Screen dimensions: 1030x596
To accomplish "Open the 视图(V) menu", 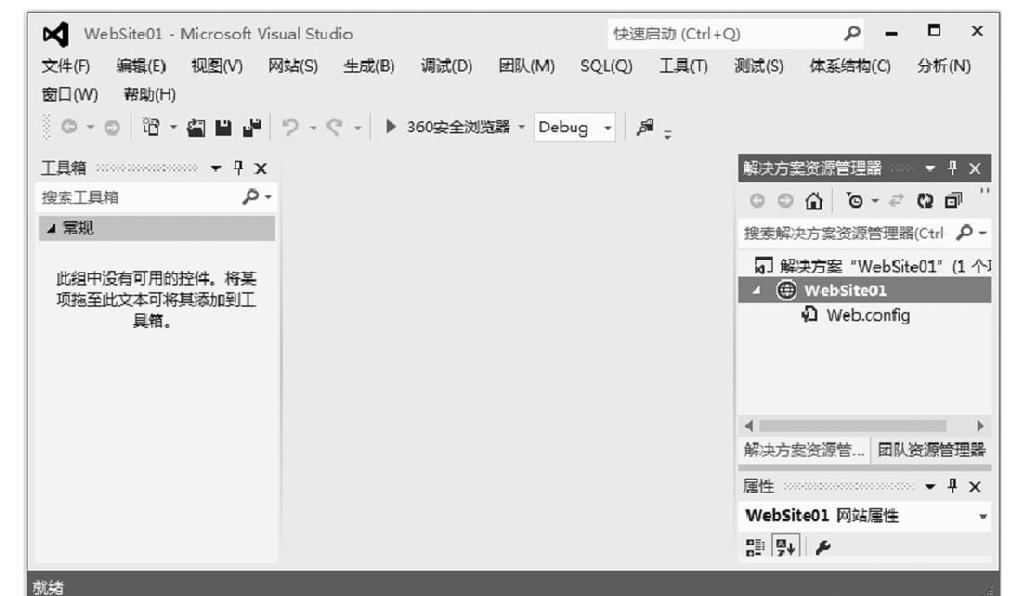I will (217, 66).
